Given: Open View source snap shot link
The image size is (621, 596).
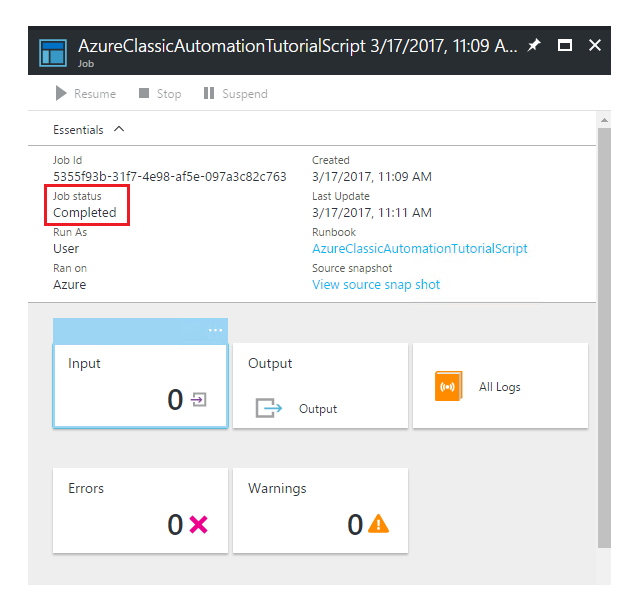Looking at the screenshot, I should (376, 284).
